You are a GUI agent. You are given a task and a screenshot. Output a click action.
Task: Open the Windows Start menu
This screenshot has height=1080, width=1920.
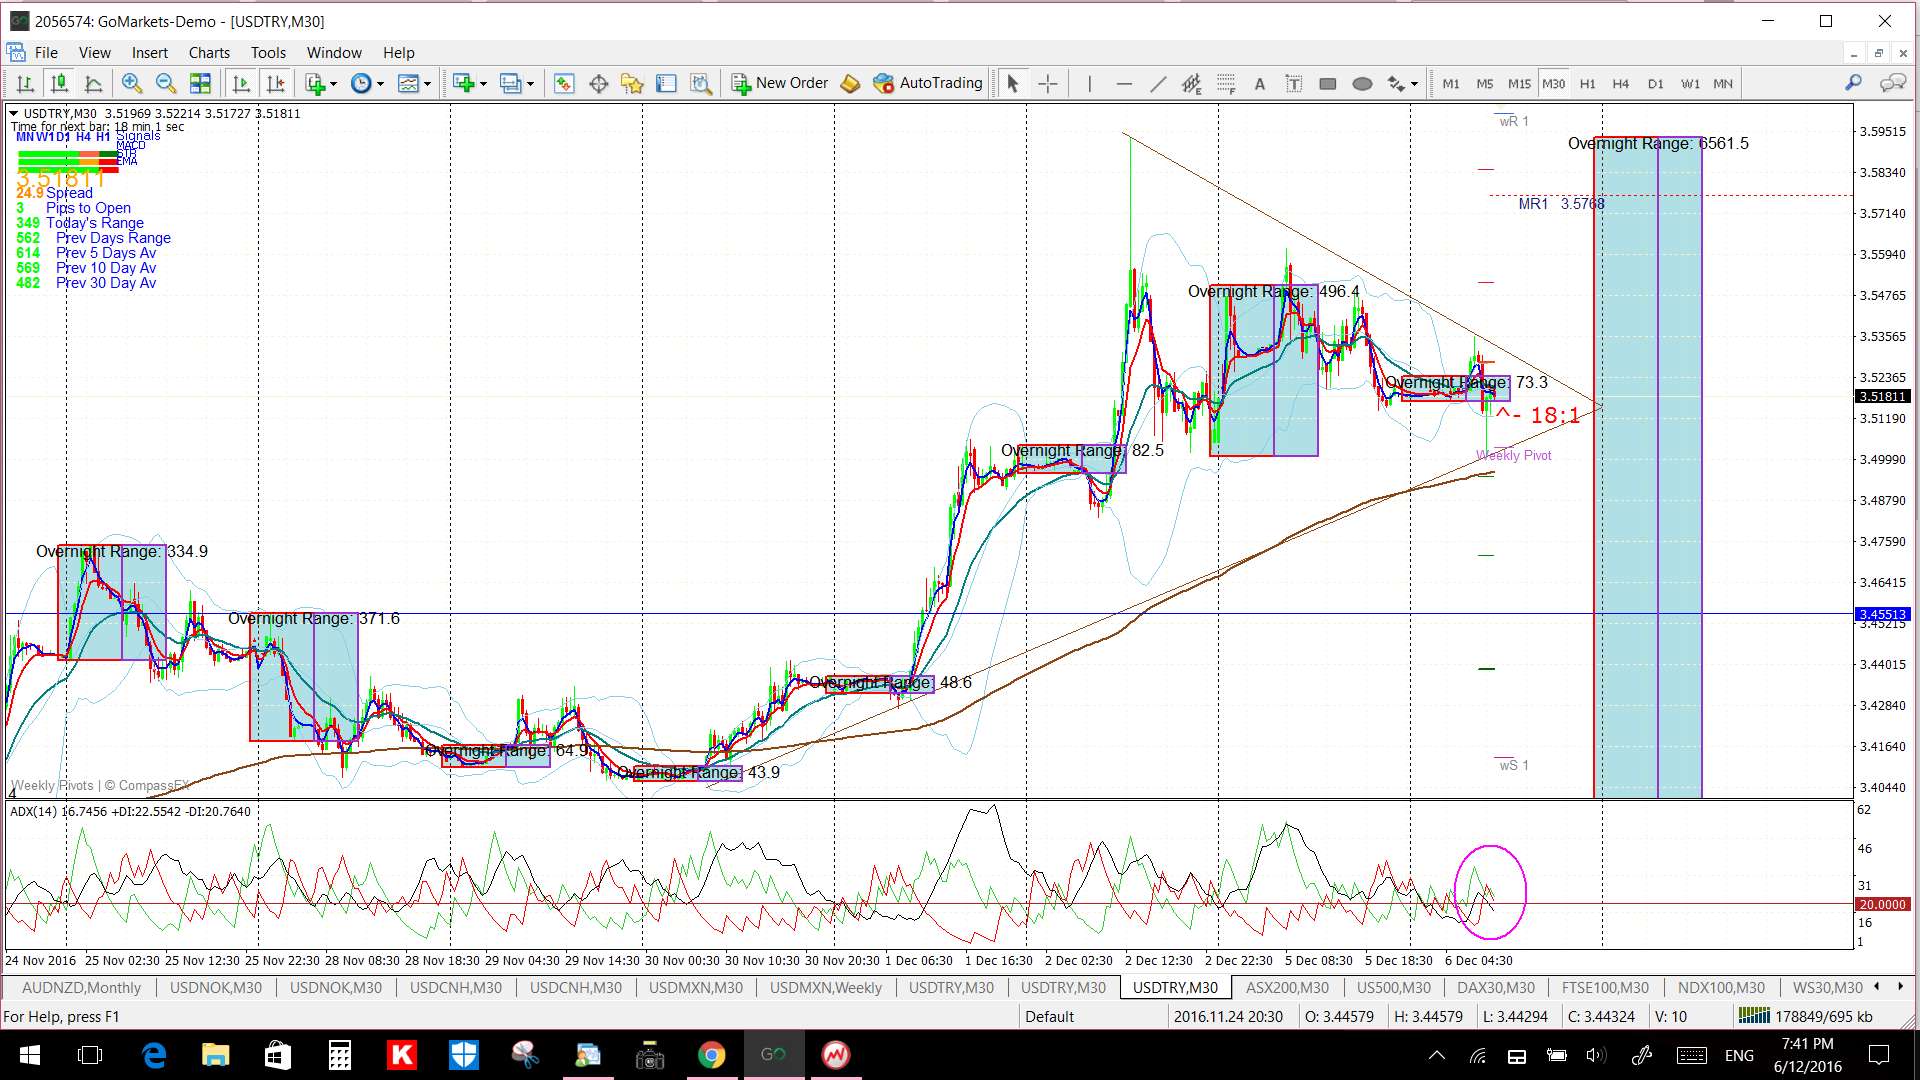coord(29,1055)
